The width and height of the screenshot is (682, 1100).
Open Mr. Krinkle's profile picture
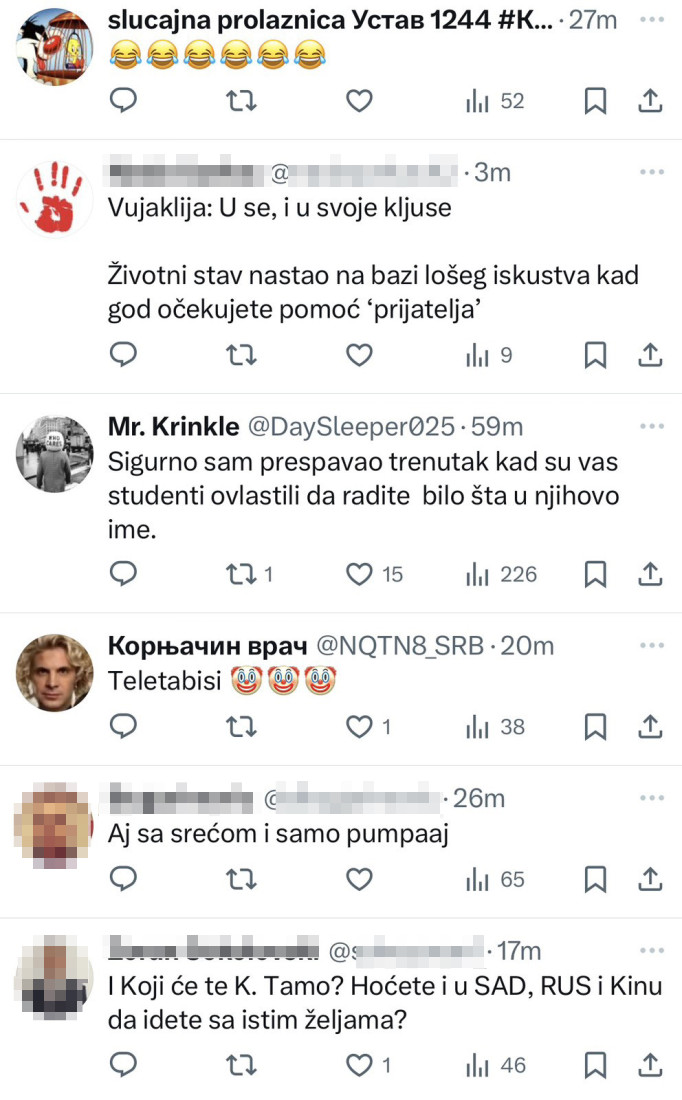(x=54, y=453)
